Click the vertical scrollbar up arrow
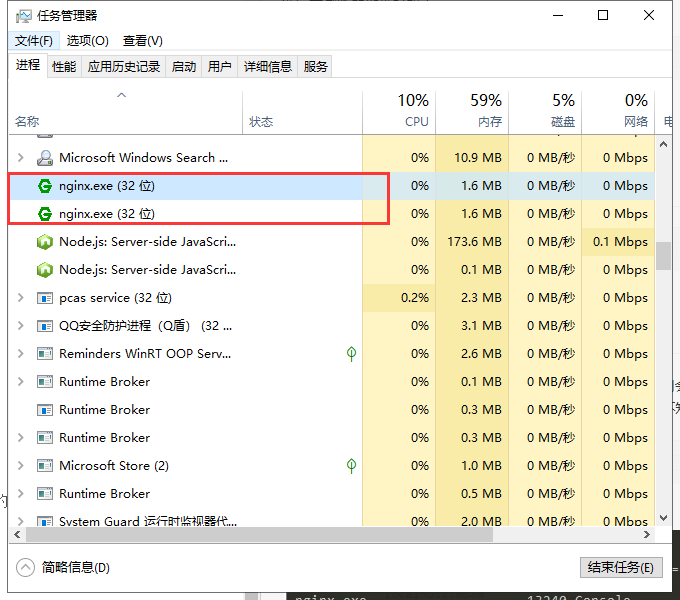The image size is (680, 600). click(x=663, y=144)
